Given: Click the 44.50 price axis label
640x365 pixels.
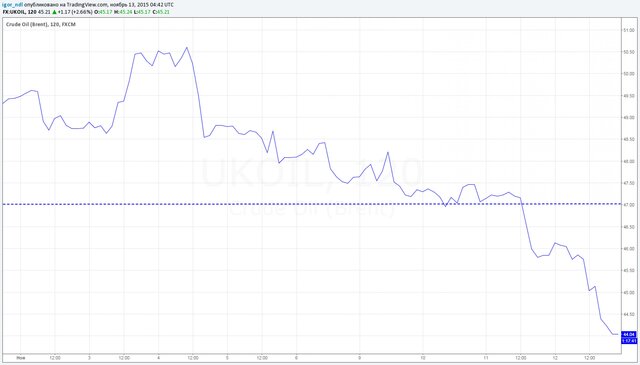Looking at the screenshot, I should (629, 314).
